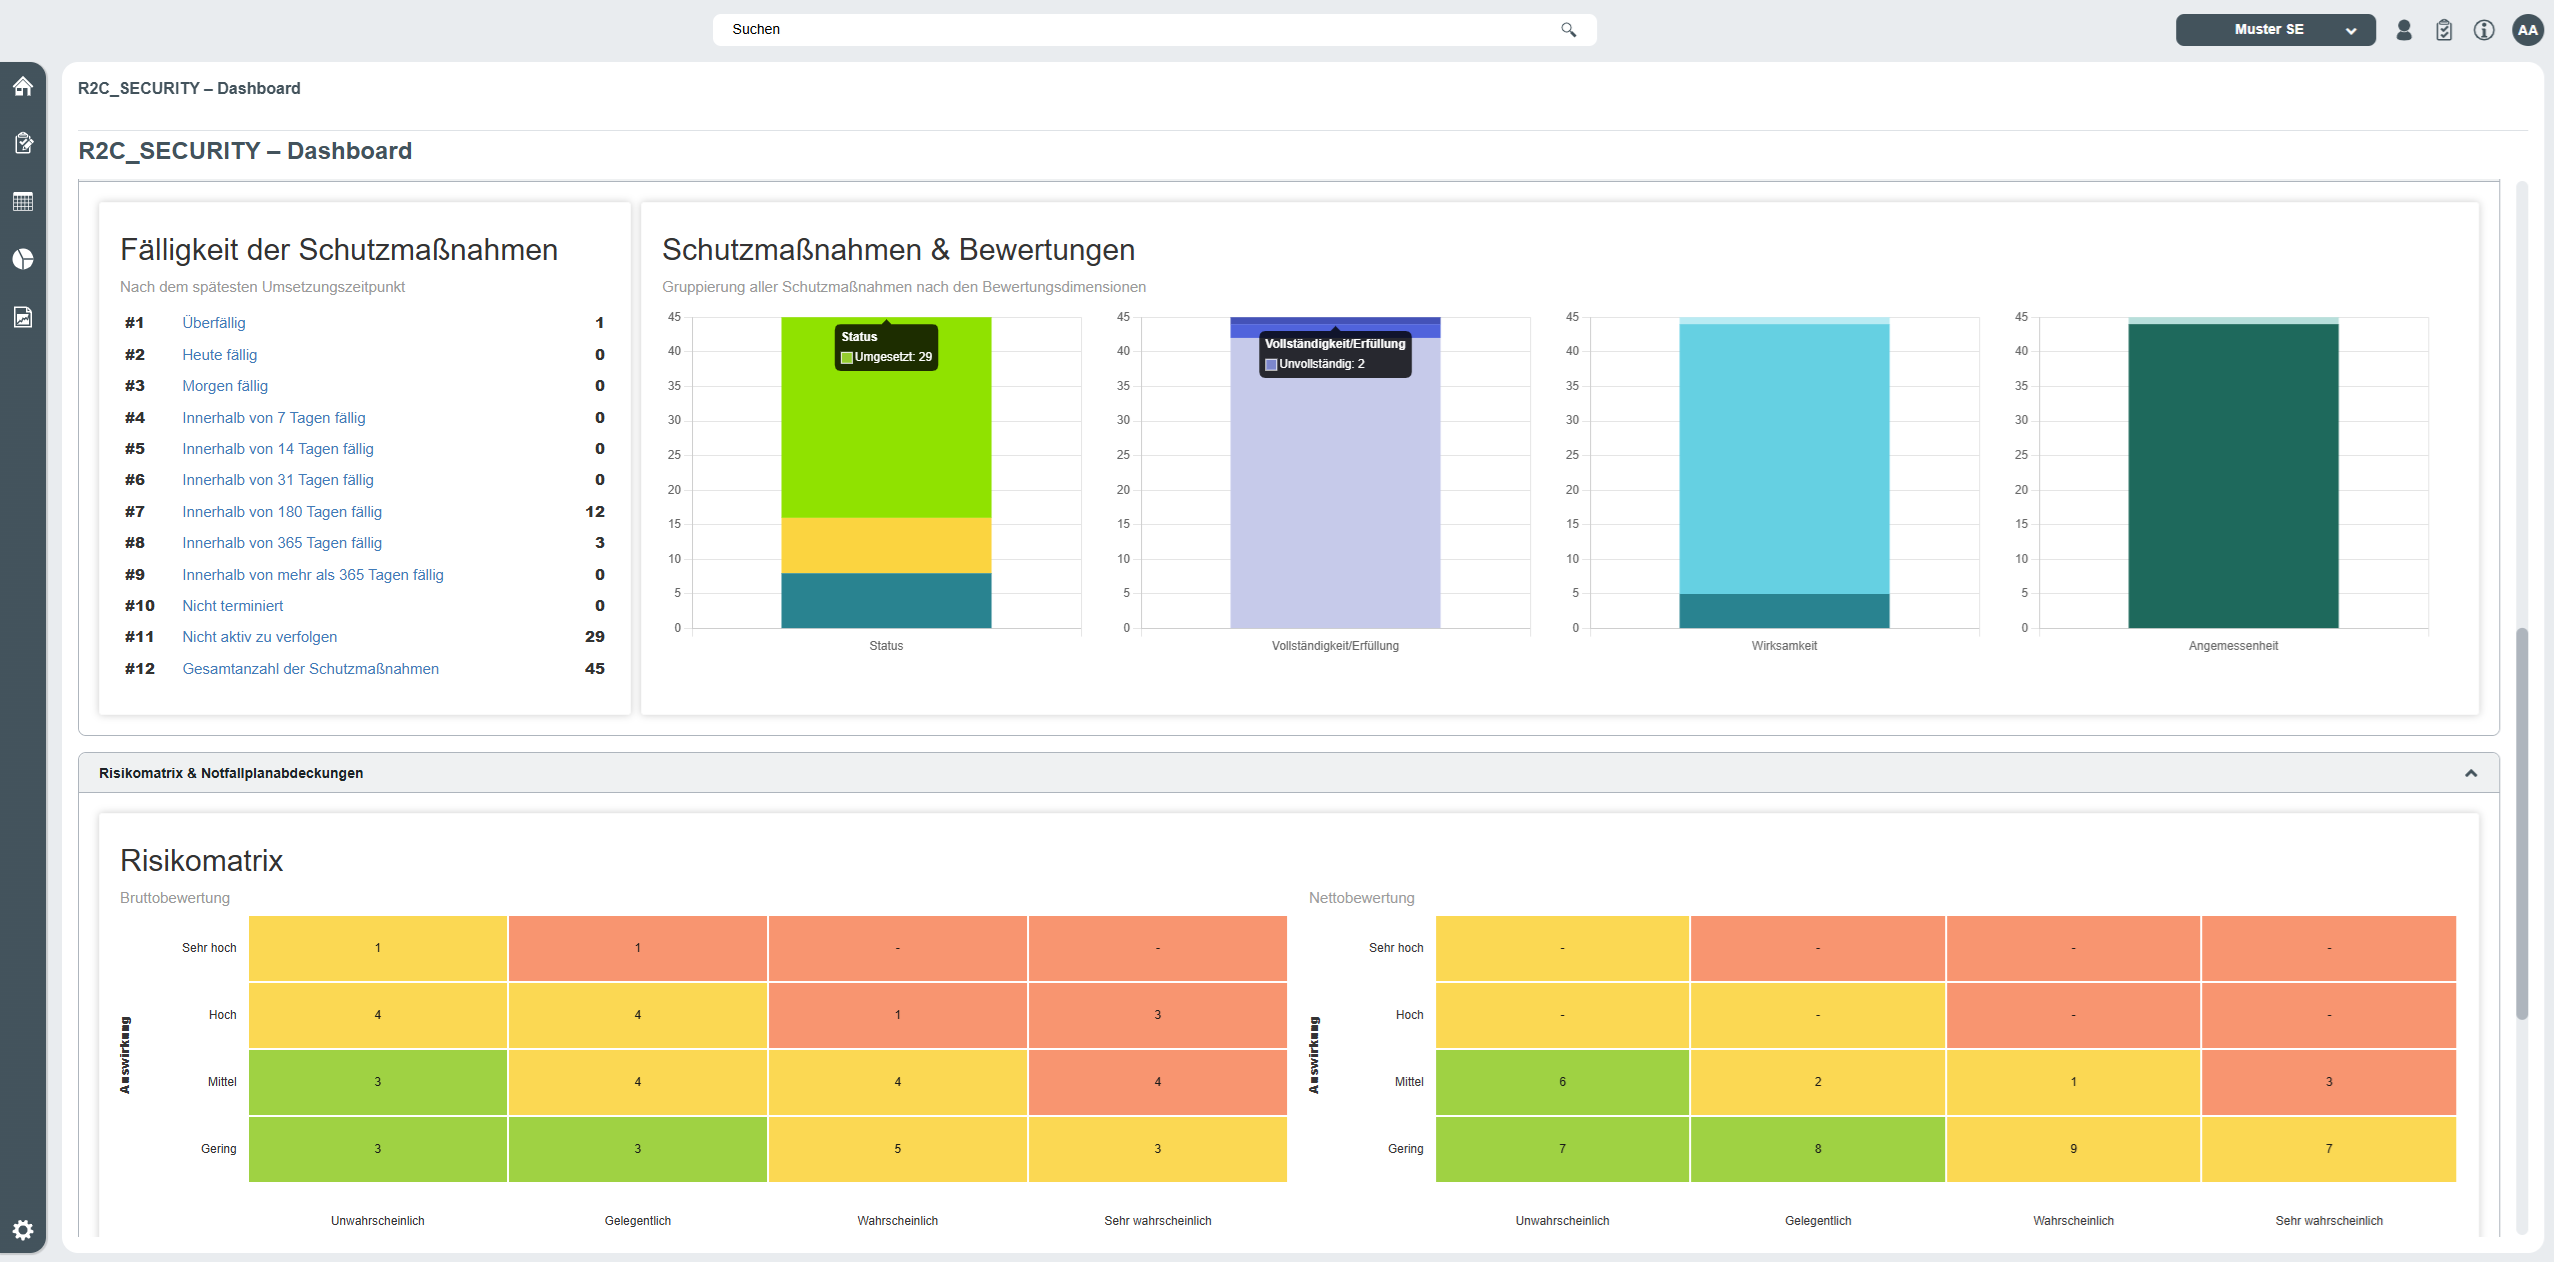
Task: Open the table grid sidebar icon
Action: (x=23, y=201)
